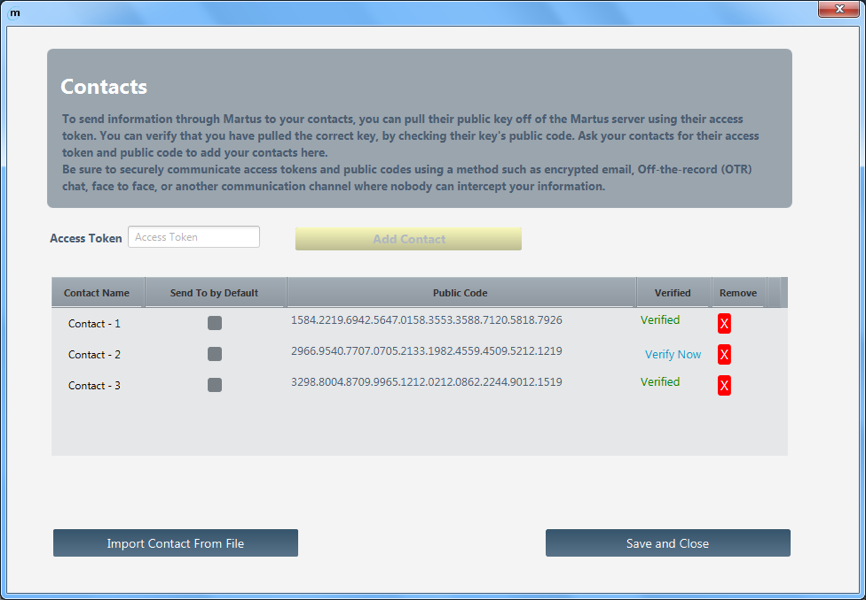Click public code starting 3298.8004

(426, 382)
